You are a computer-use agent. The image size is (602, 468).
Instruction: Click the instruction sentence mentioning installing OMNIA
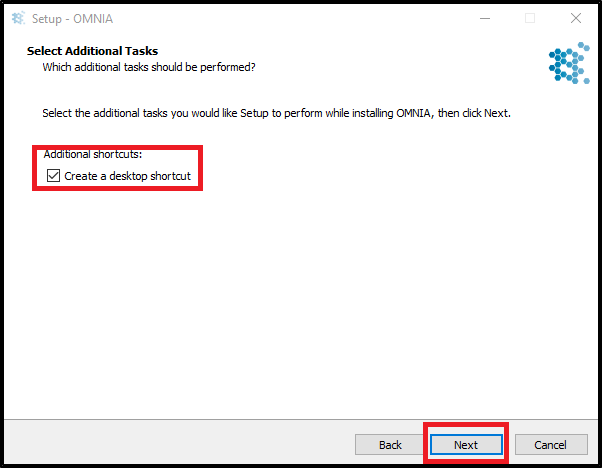[276, 113]
